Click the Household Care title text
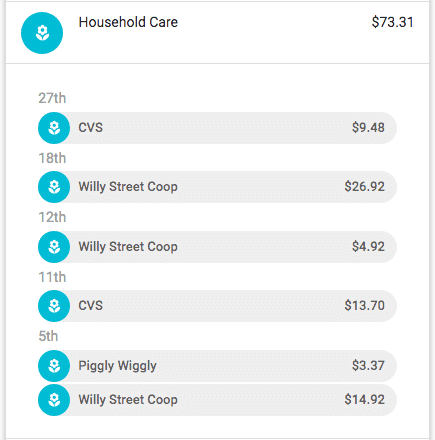435x440 pixels. pos(128,22)
